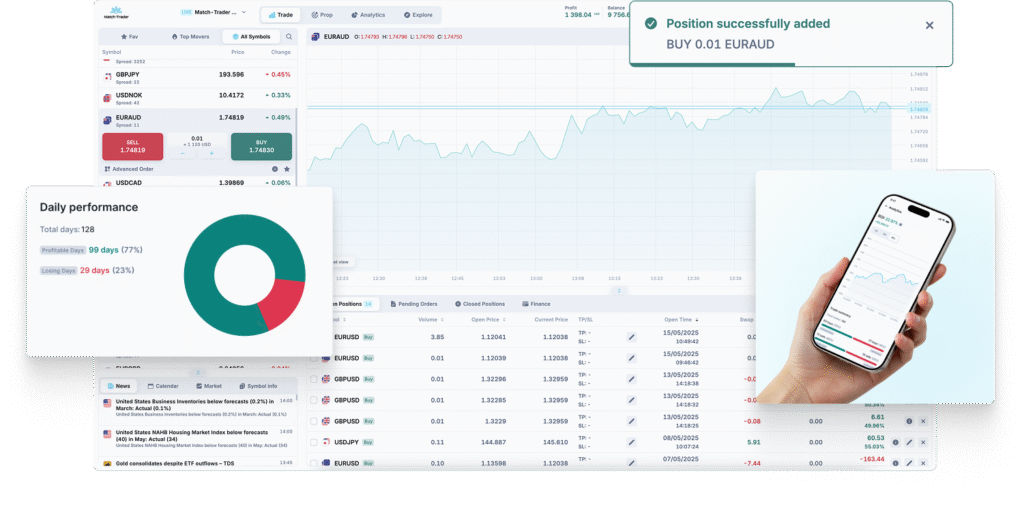Open the Explore tab

click(418, 14)
